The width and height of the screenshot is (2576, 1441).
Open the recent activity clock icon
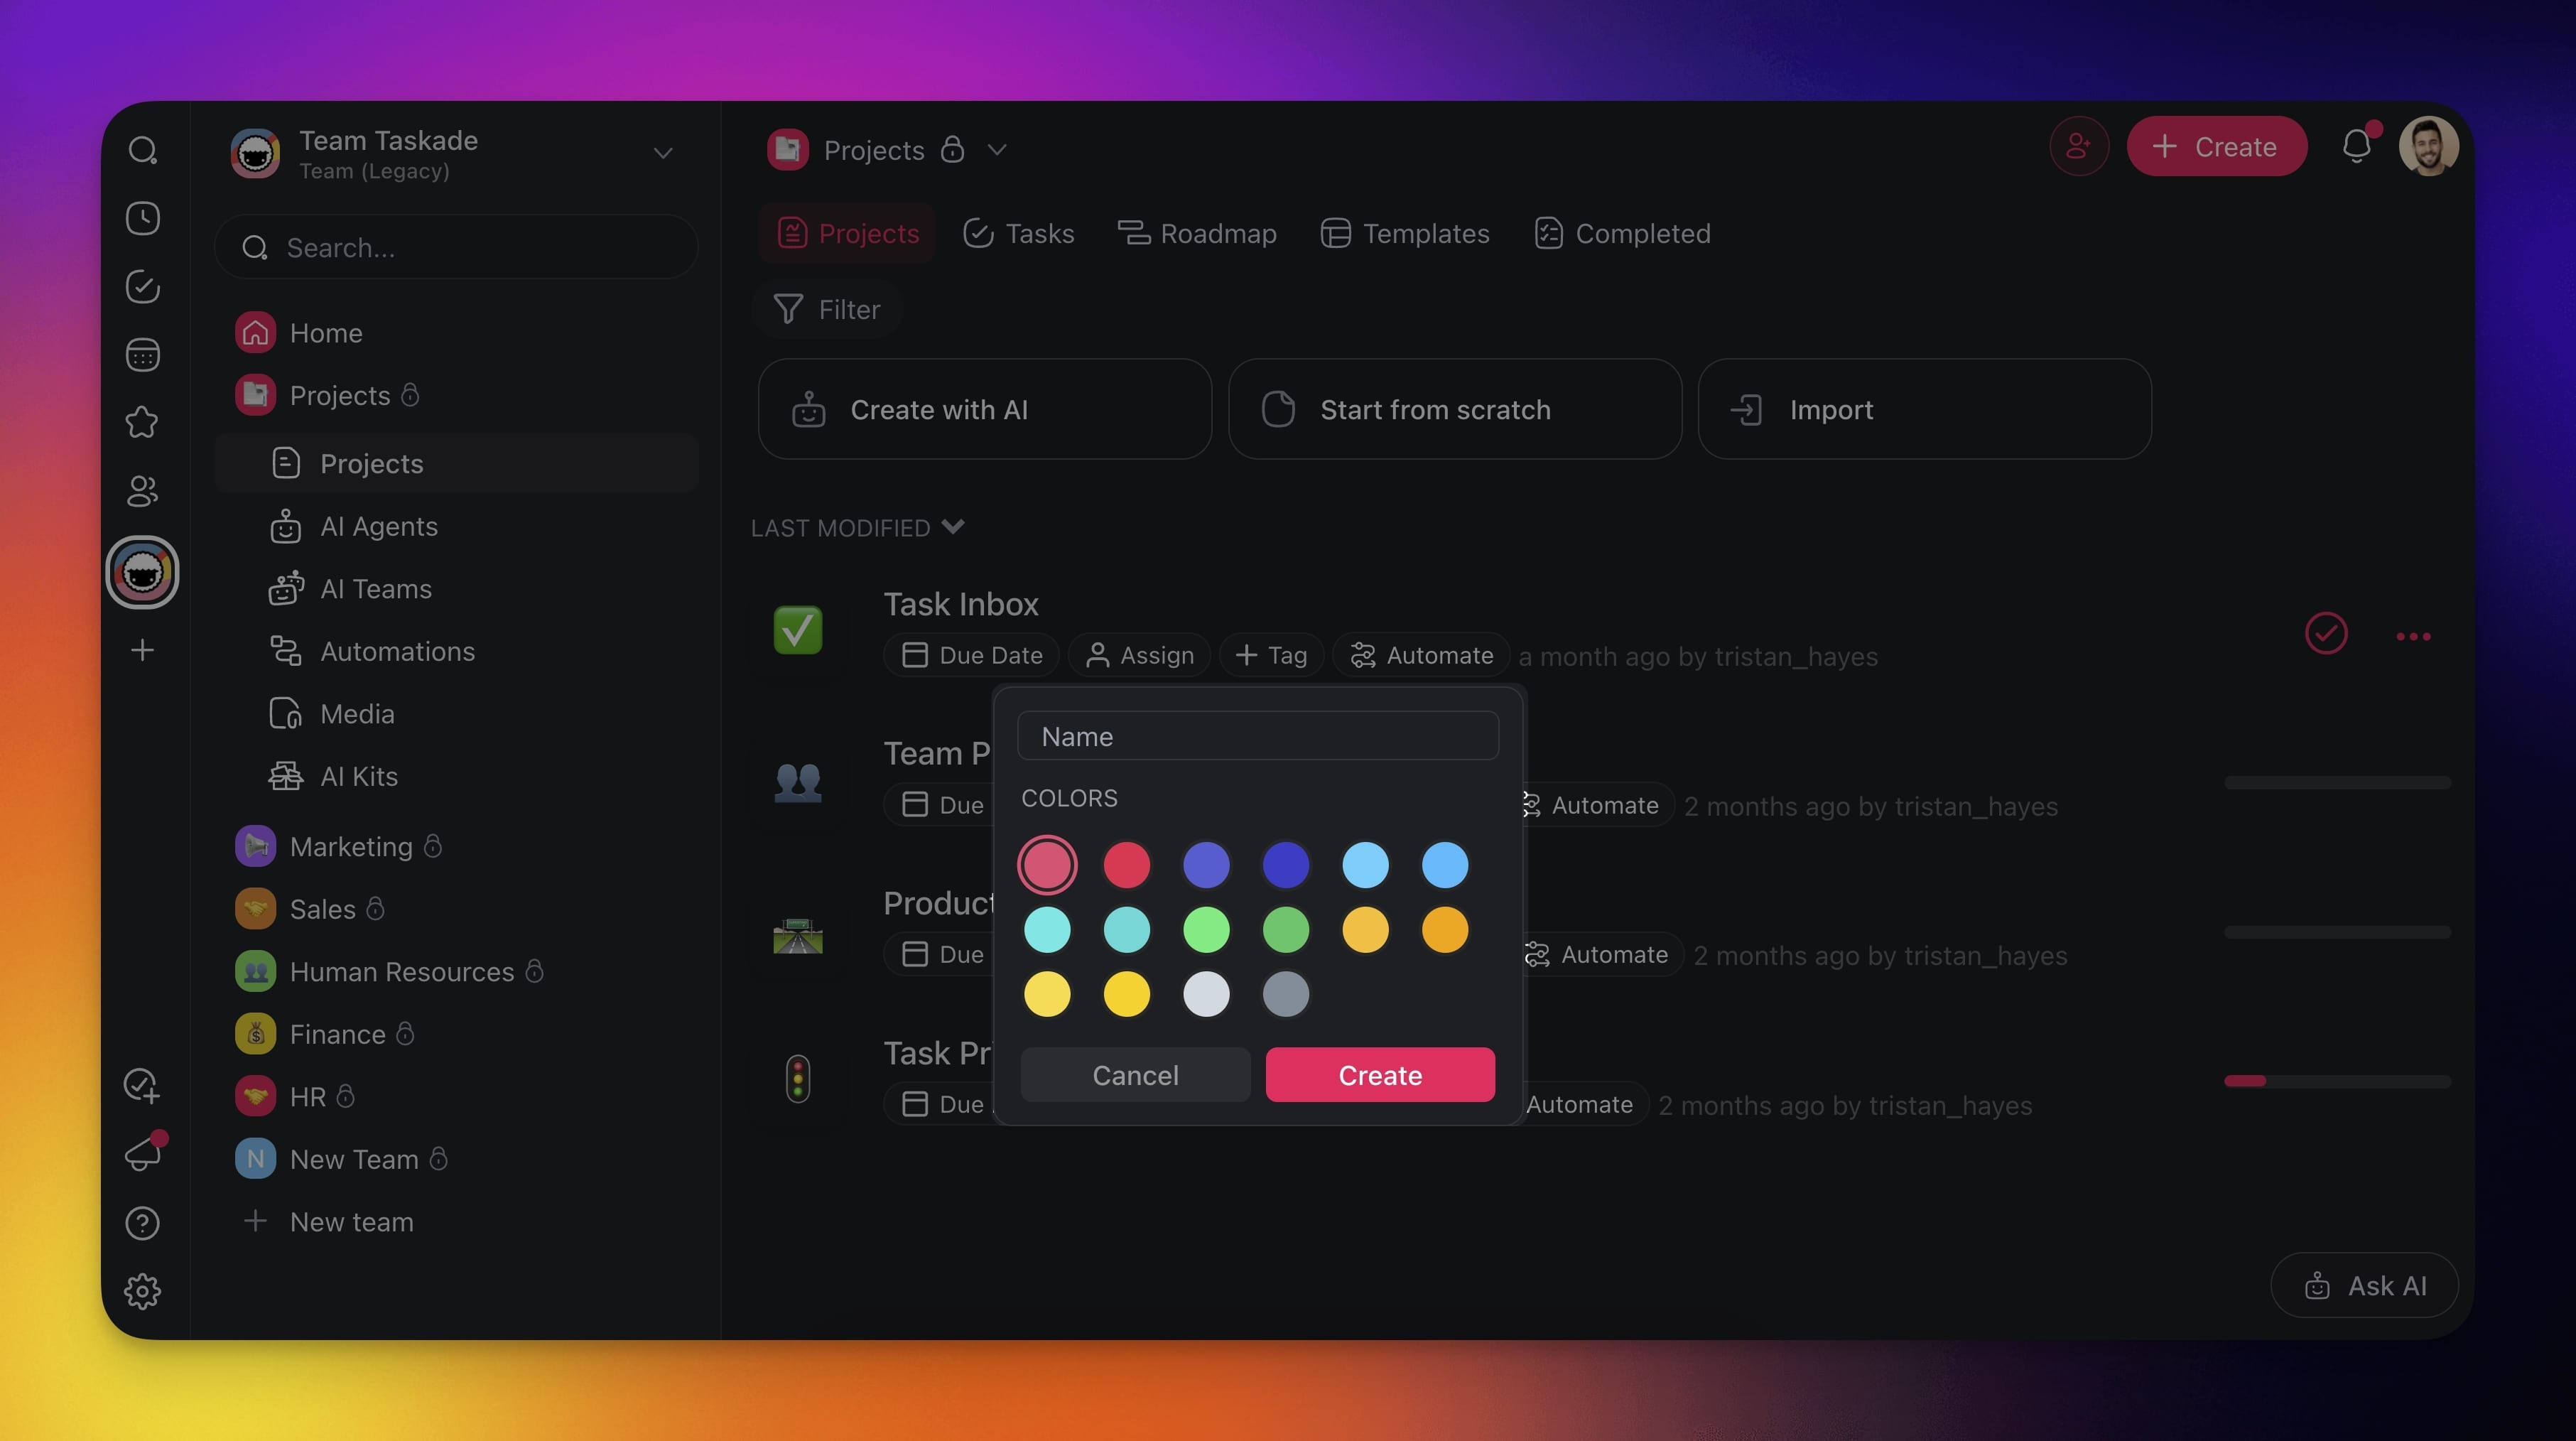142,218
